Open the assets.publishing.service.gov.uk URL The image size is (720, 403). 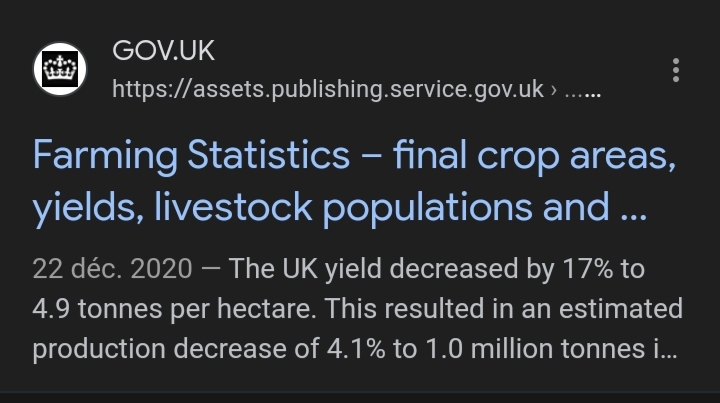329,90
